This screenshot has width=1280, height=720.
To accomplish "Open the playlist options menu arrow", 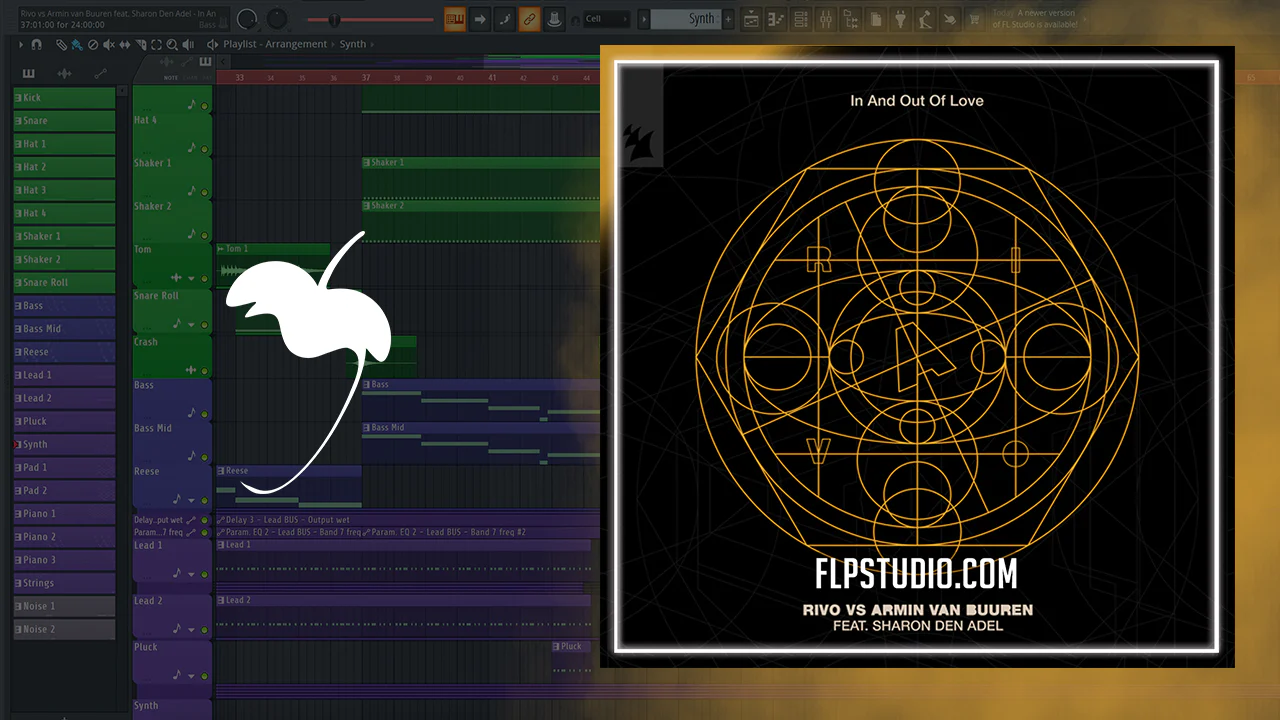I will (x=21, y=45).
